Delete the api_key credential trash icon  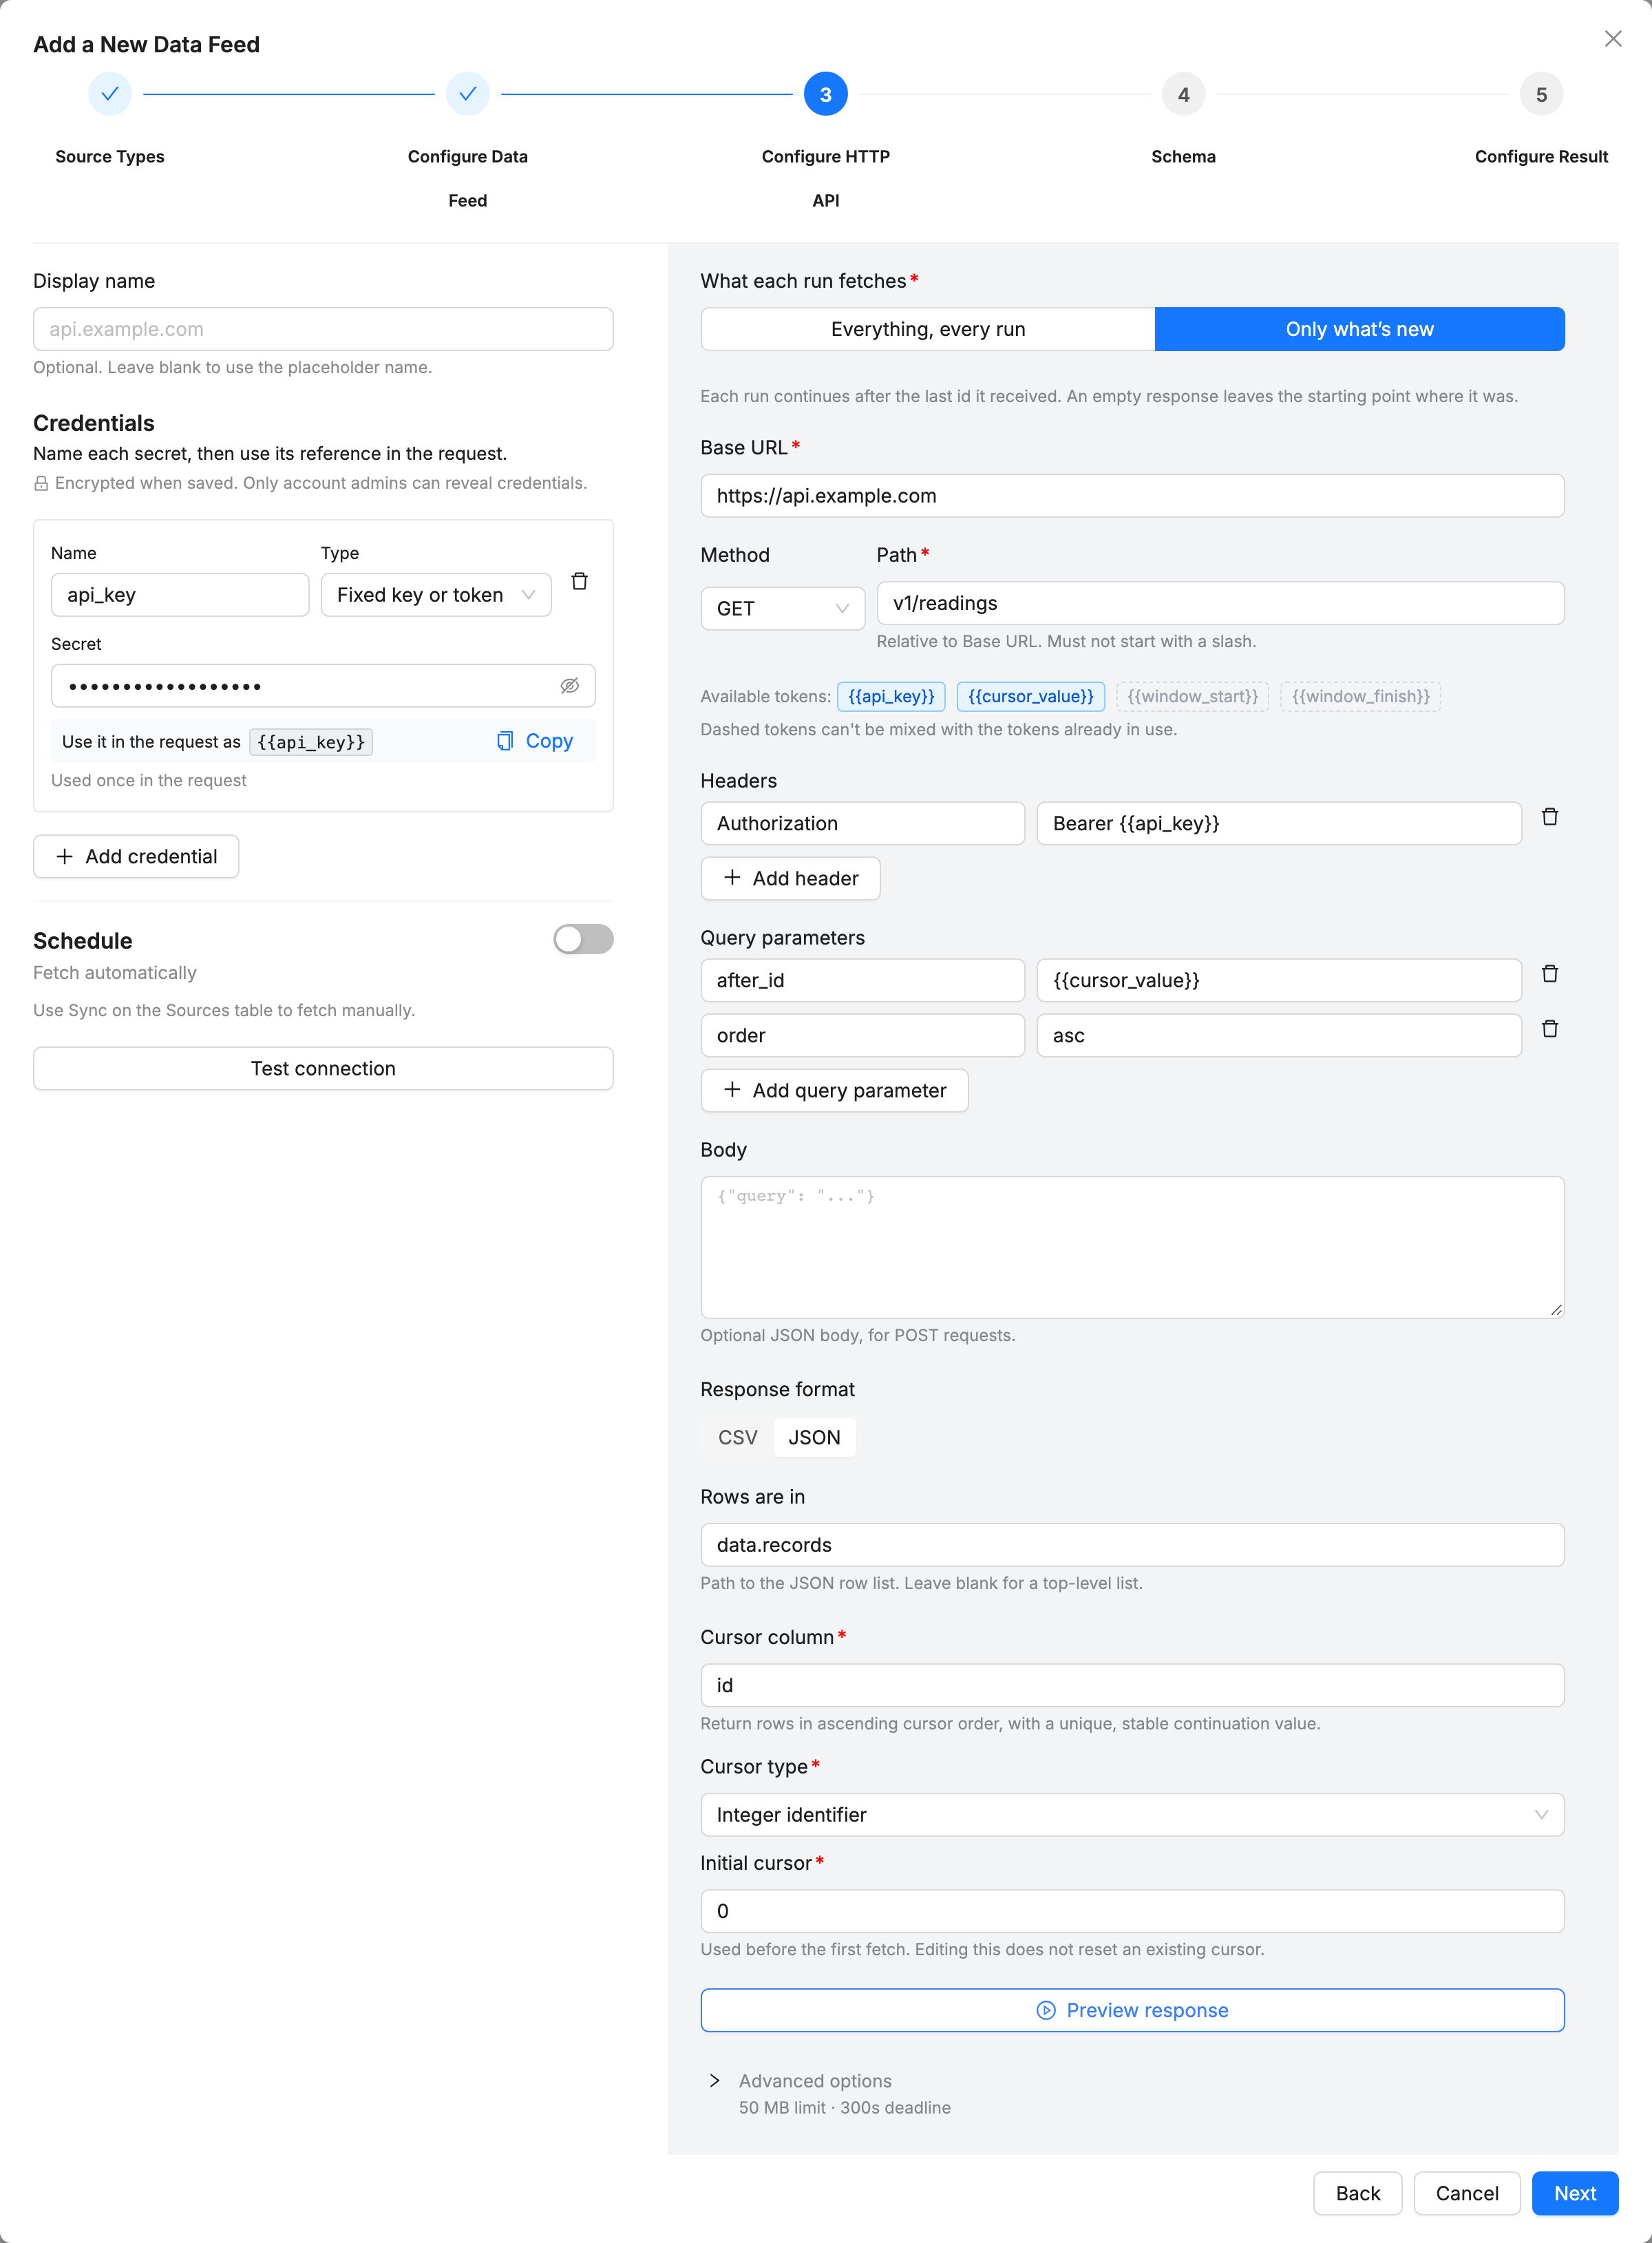(579, 581)
